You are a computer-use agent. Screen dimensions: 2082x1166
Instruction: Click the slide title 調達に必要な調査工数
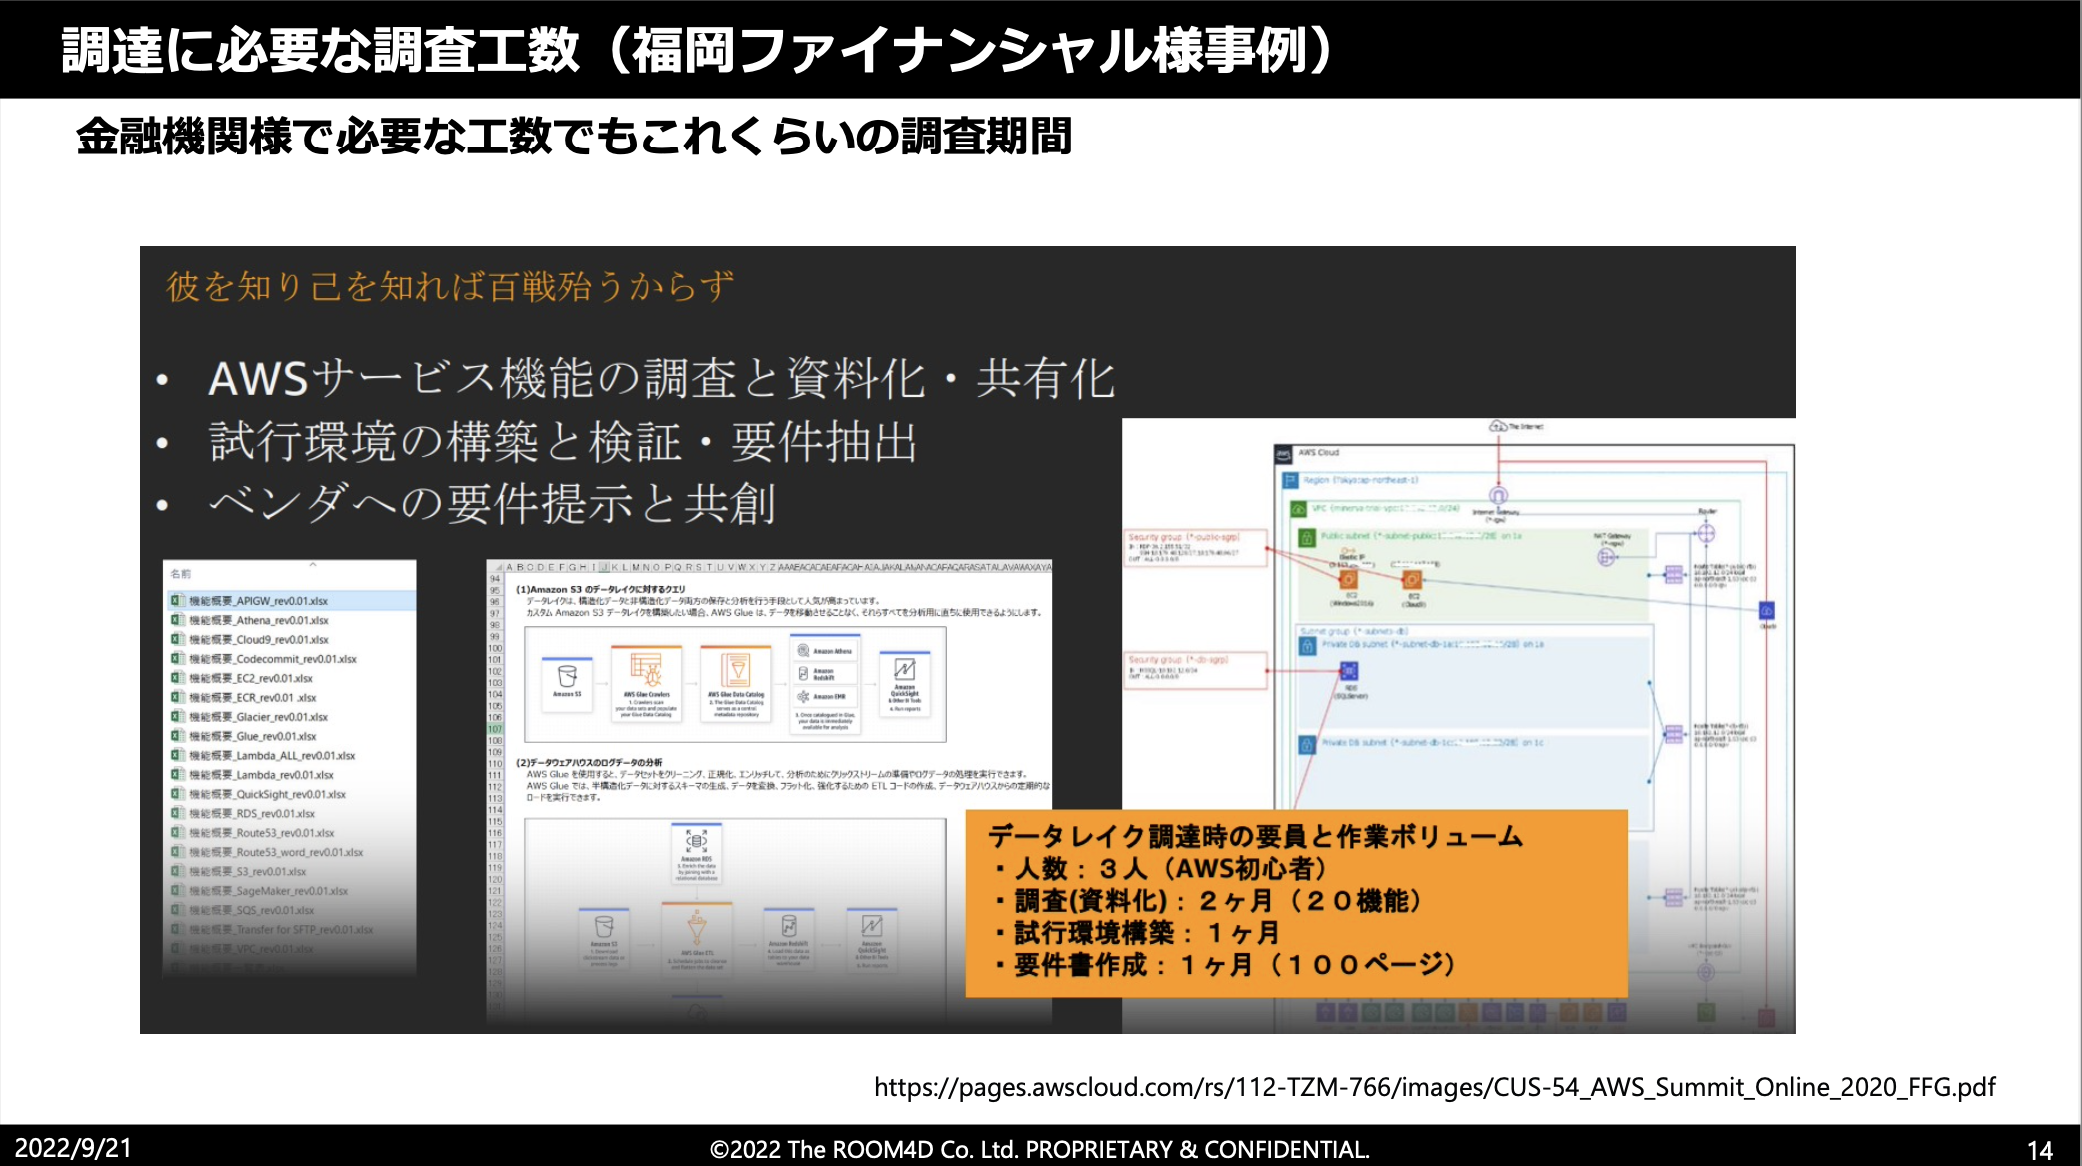(x=320, y=50)
